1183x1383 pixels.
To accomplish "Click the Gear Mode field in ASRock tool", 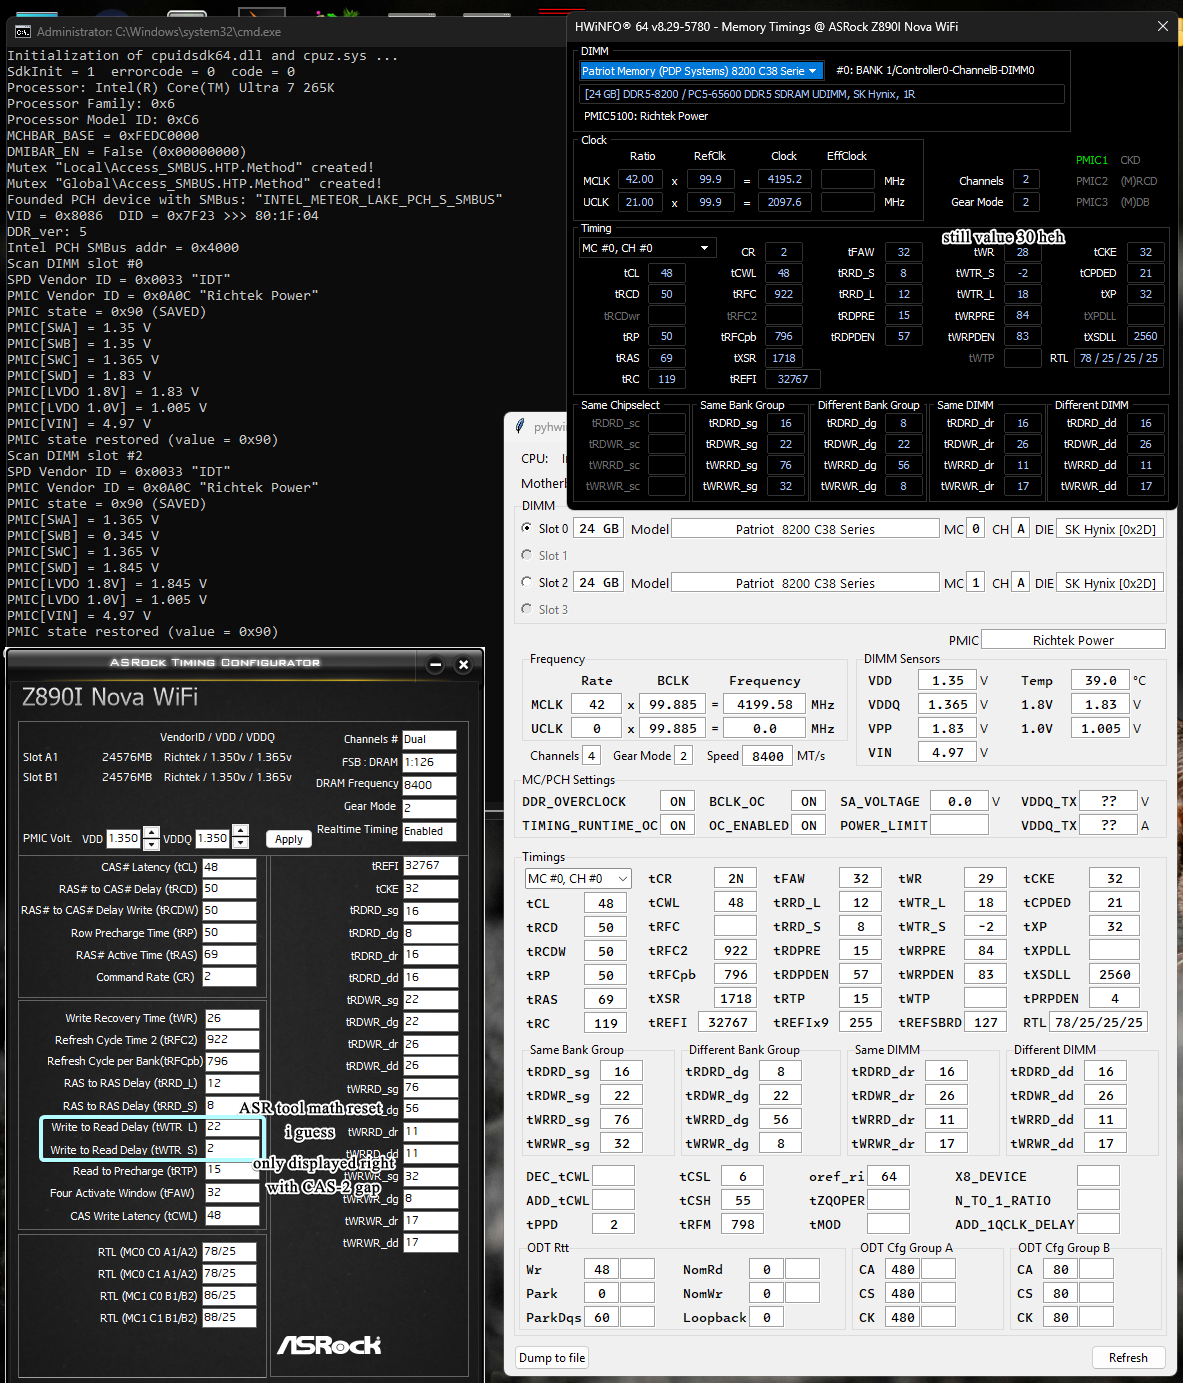I will [428, 808].
